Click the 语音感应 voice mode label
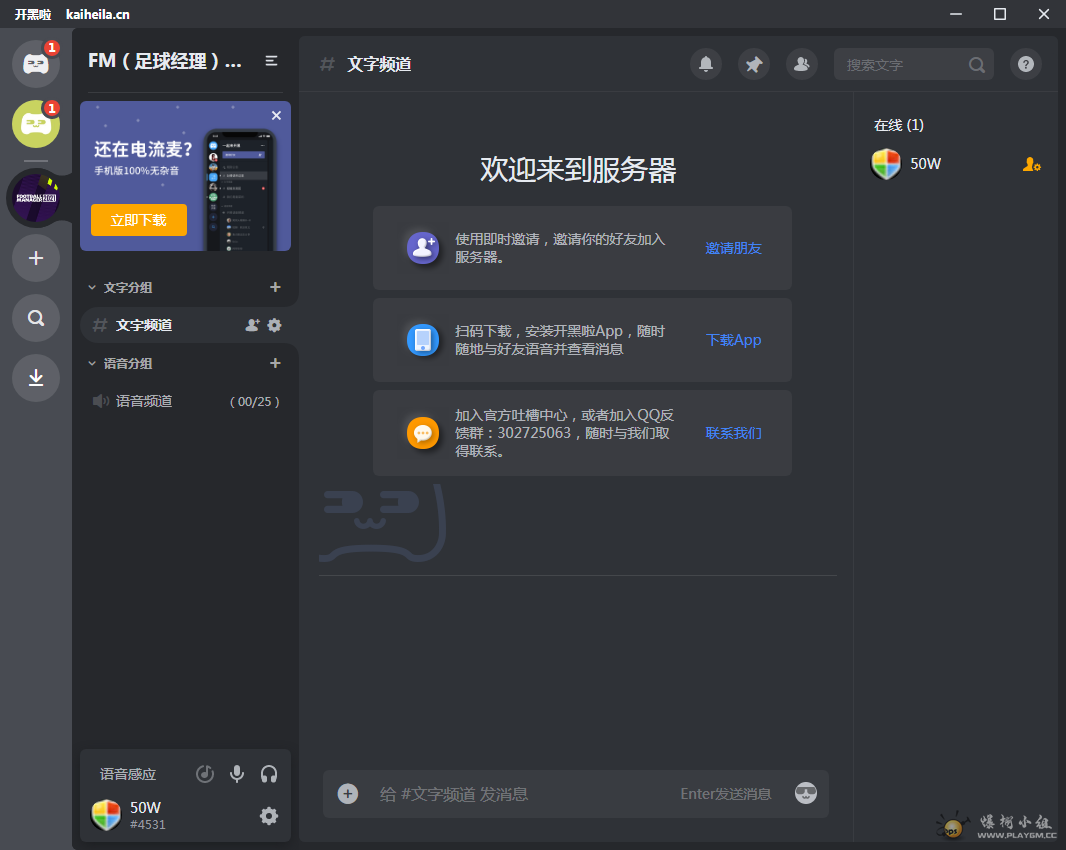This screenshot has width=1066, height=850. click(x=128, y=774)
